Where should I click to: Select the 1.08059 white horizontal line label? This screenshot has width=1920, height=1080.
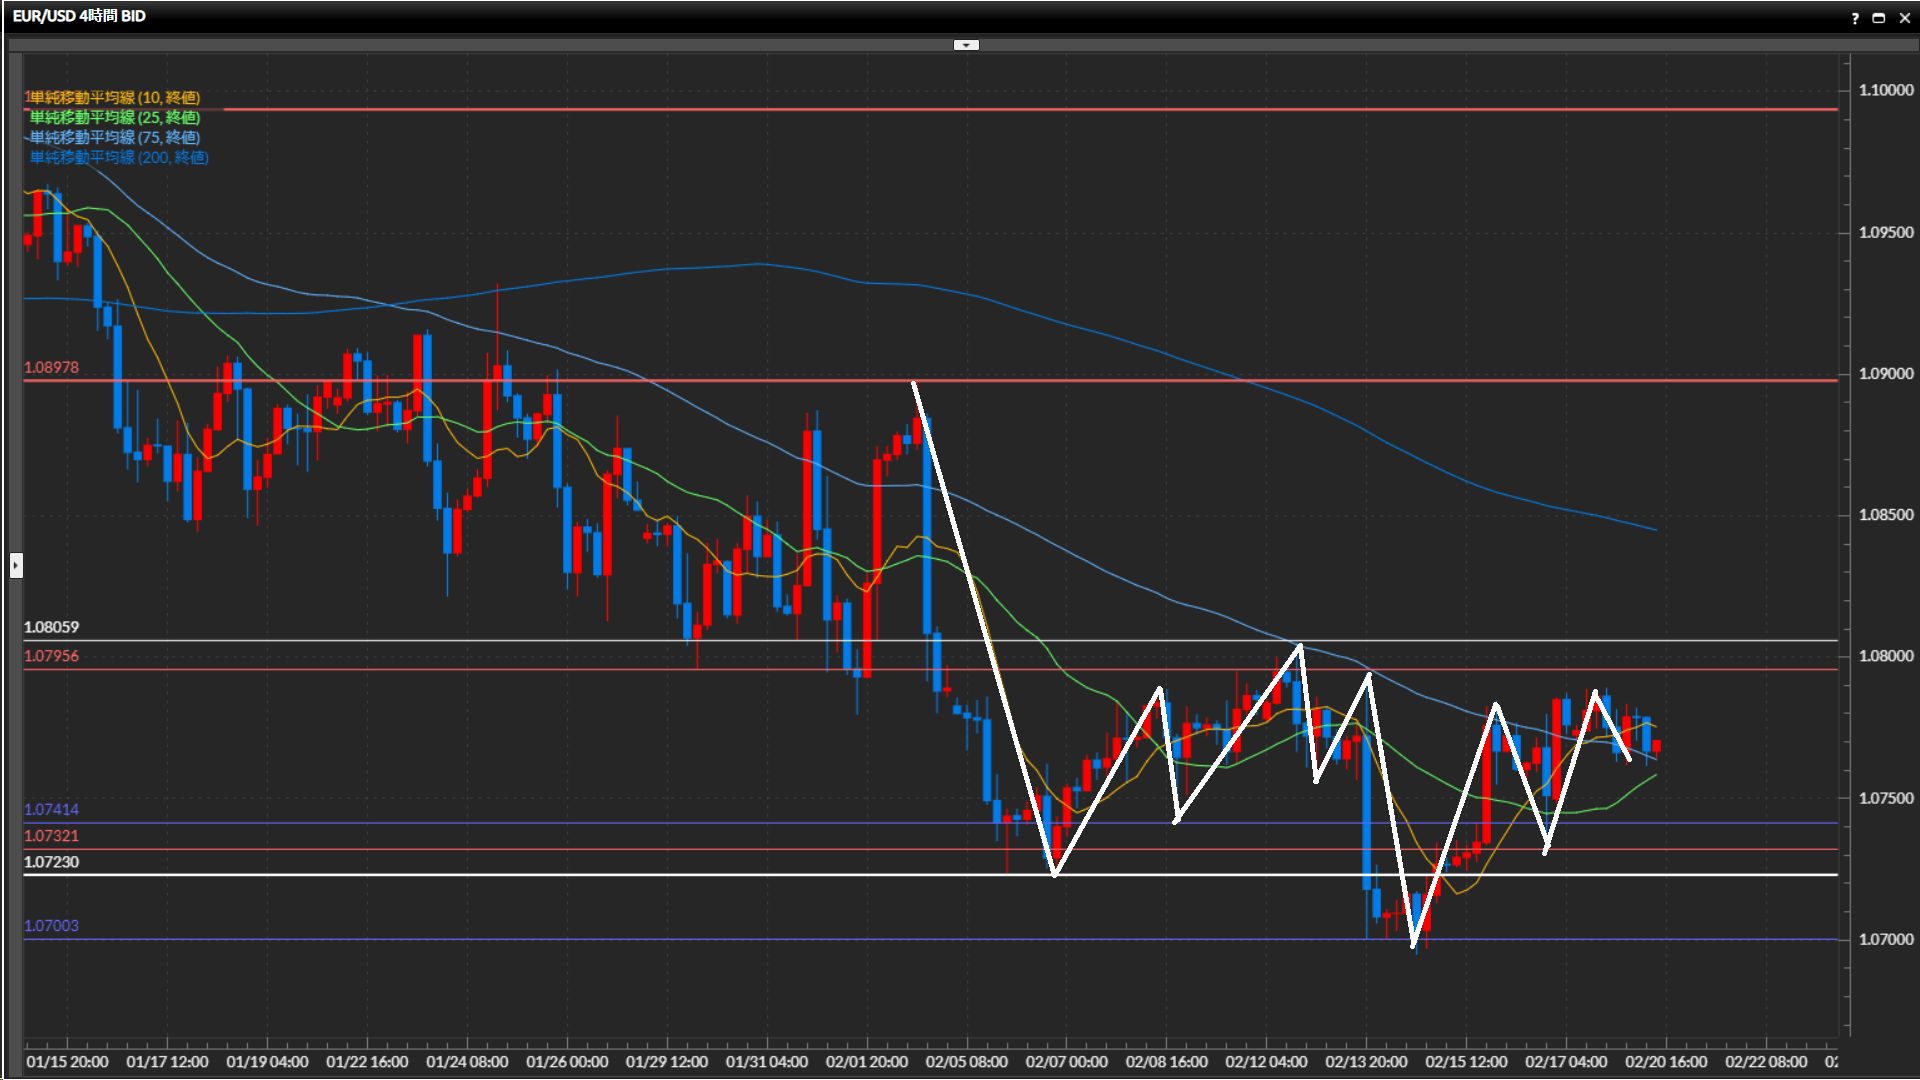[51, 627]
